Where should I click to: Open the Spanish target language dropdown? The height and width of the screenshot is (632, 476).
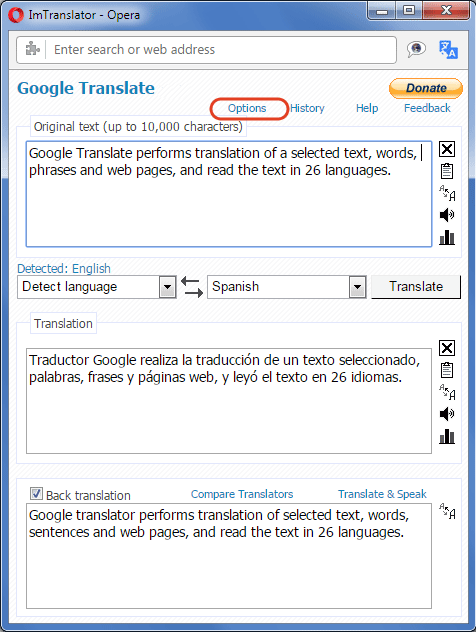(357, 287)
